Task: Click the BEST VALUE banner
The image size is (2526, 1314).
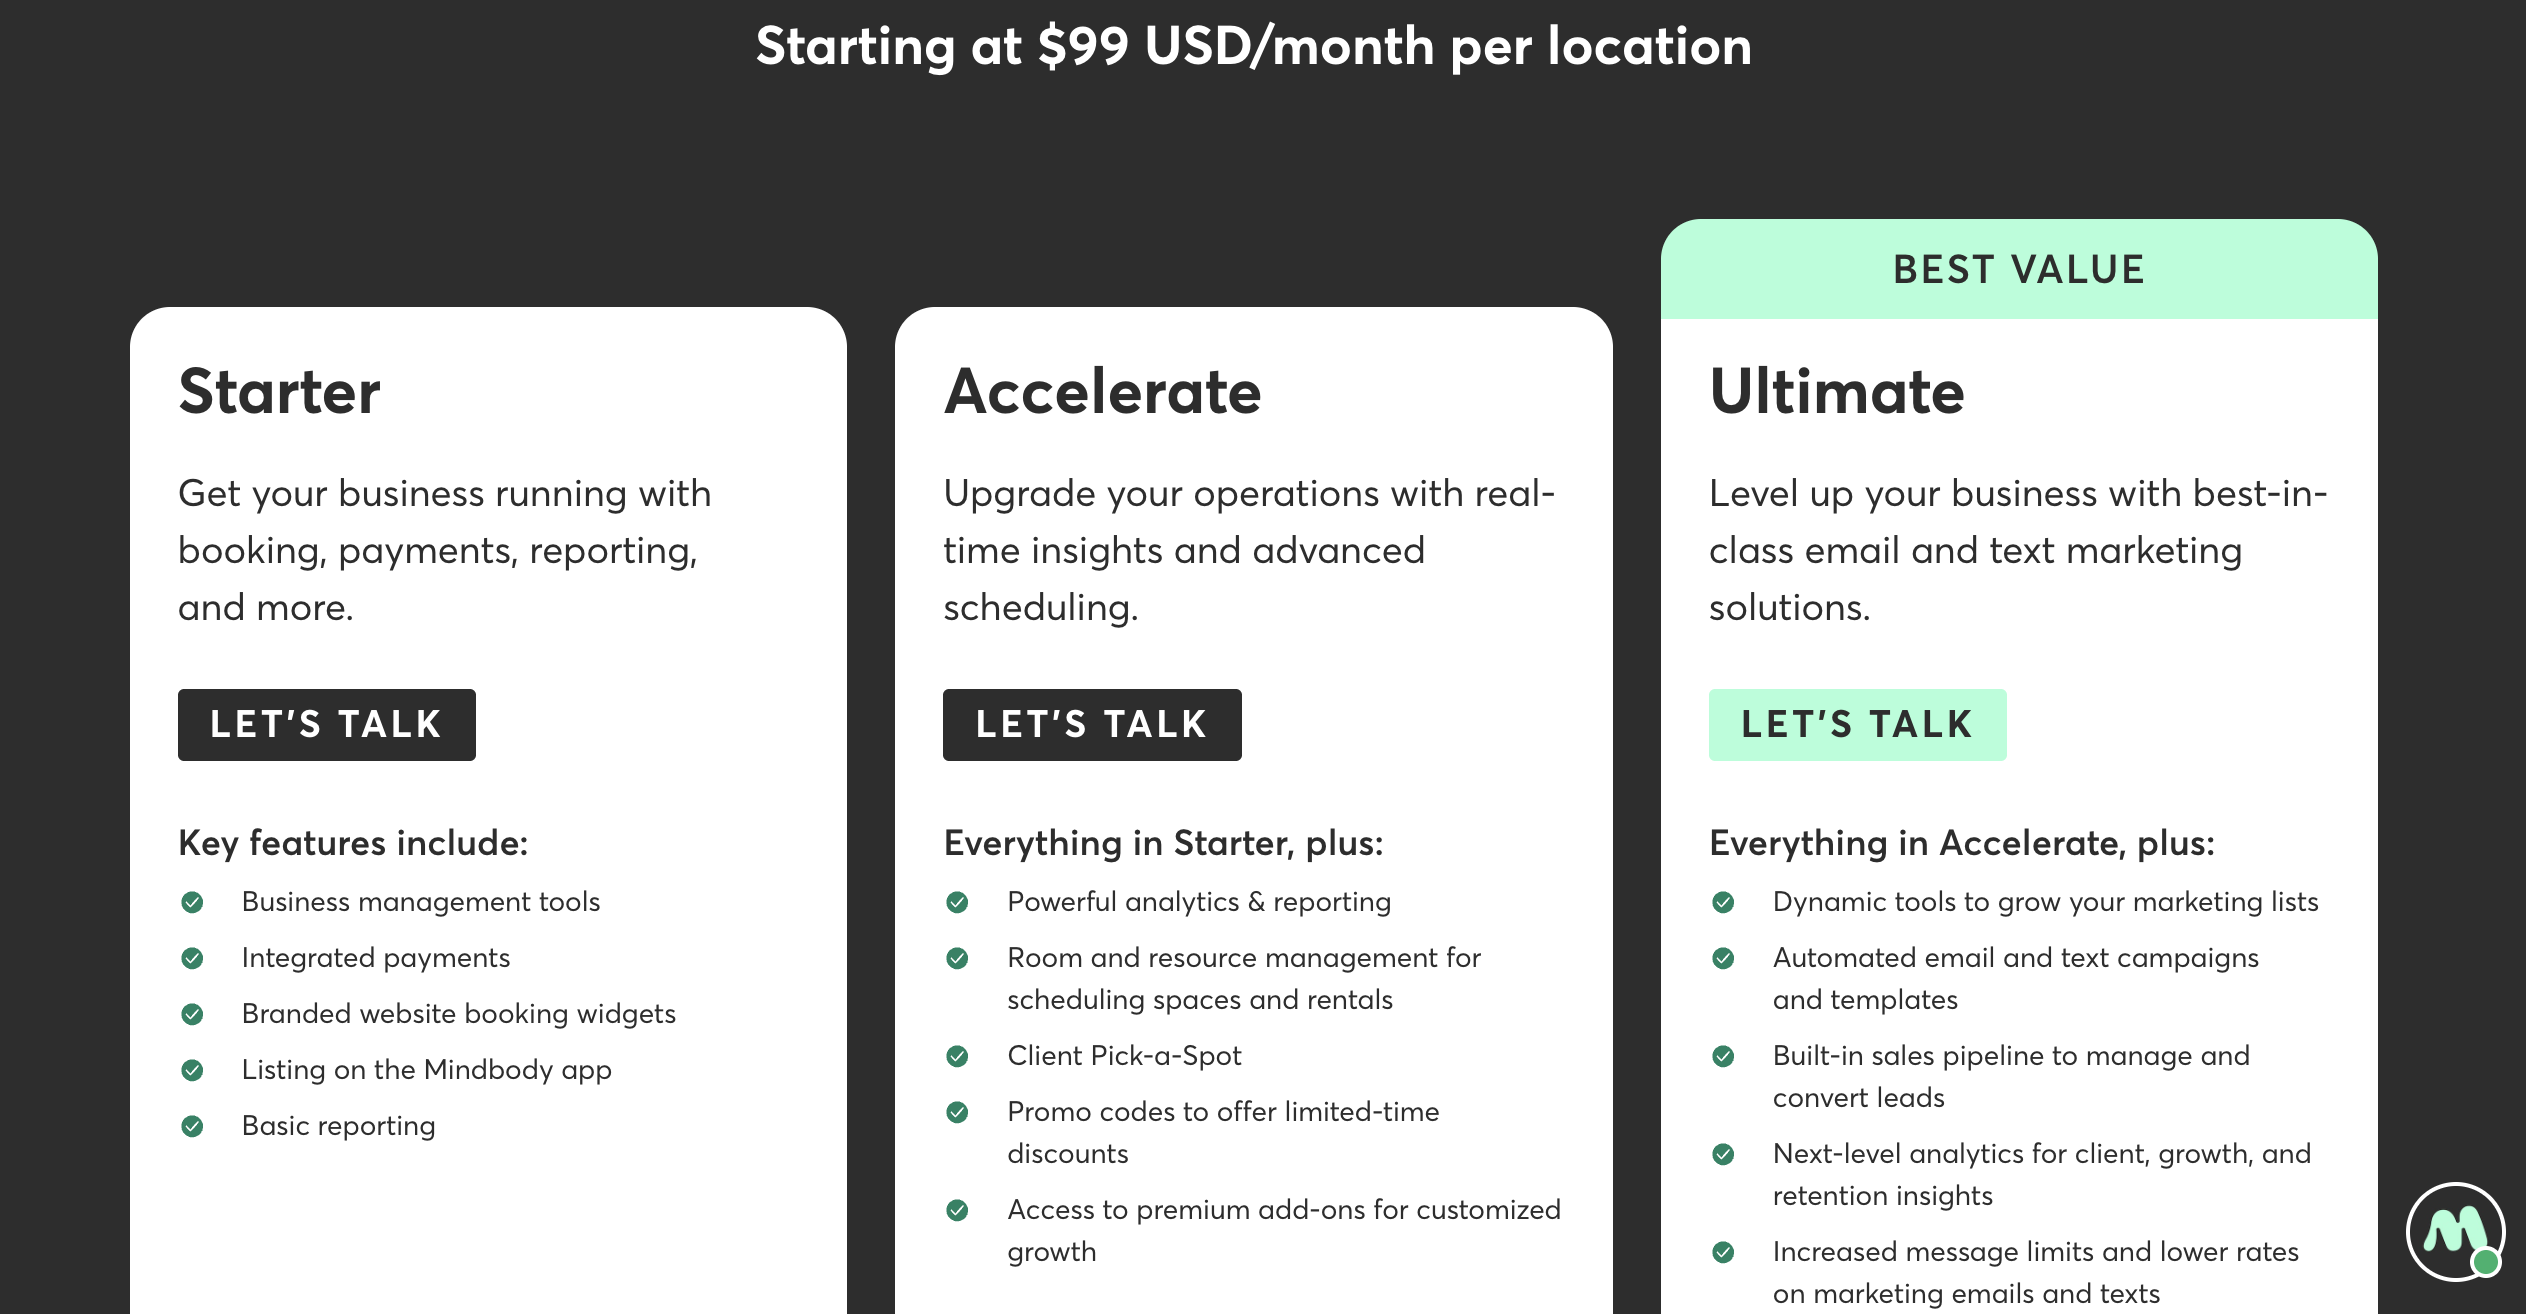Action: [2018, 268]
